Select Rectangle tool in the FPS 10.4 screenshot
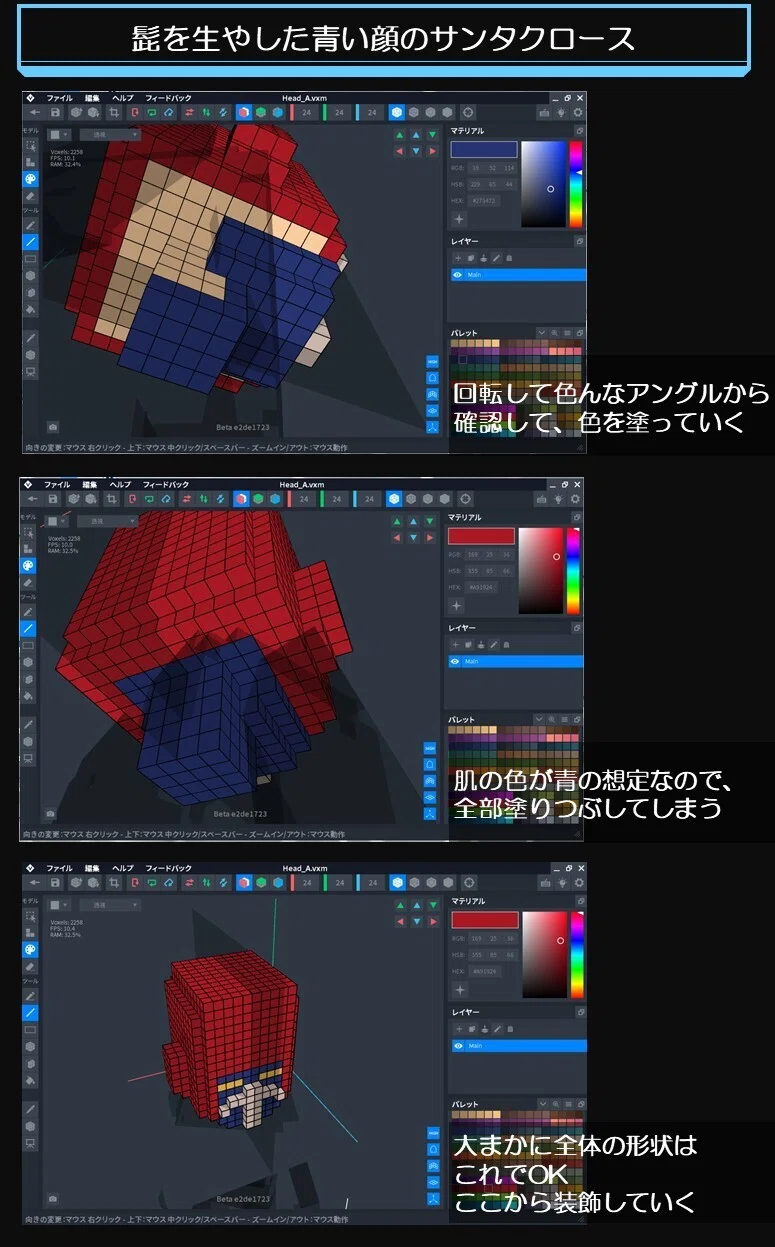Viewport: 775px width, 1247px height. [x=30, y=1029]
